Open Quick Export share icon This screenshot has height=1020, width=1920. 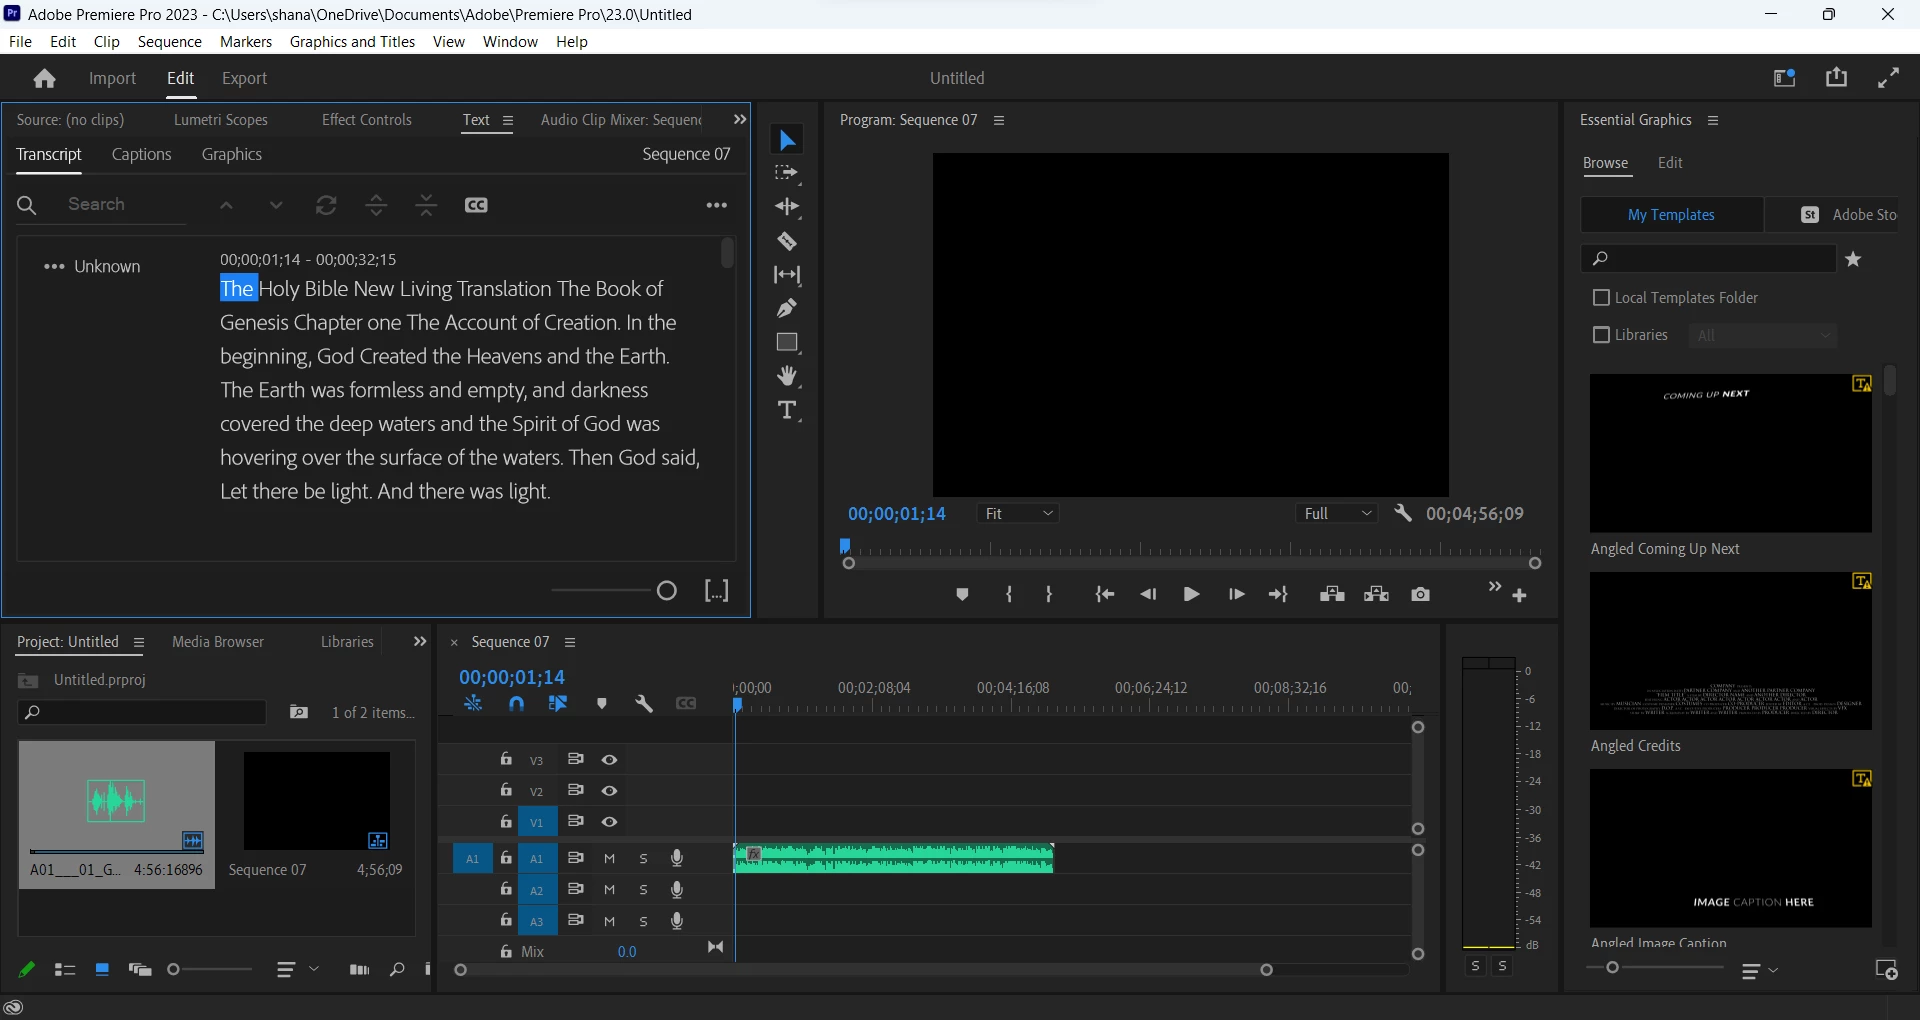[x=1837, y=78]
